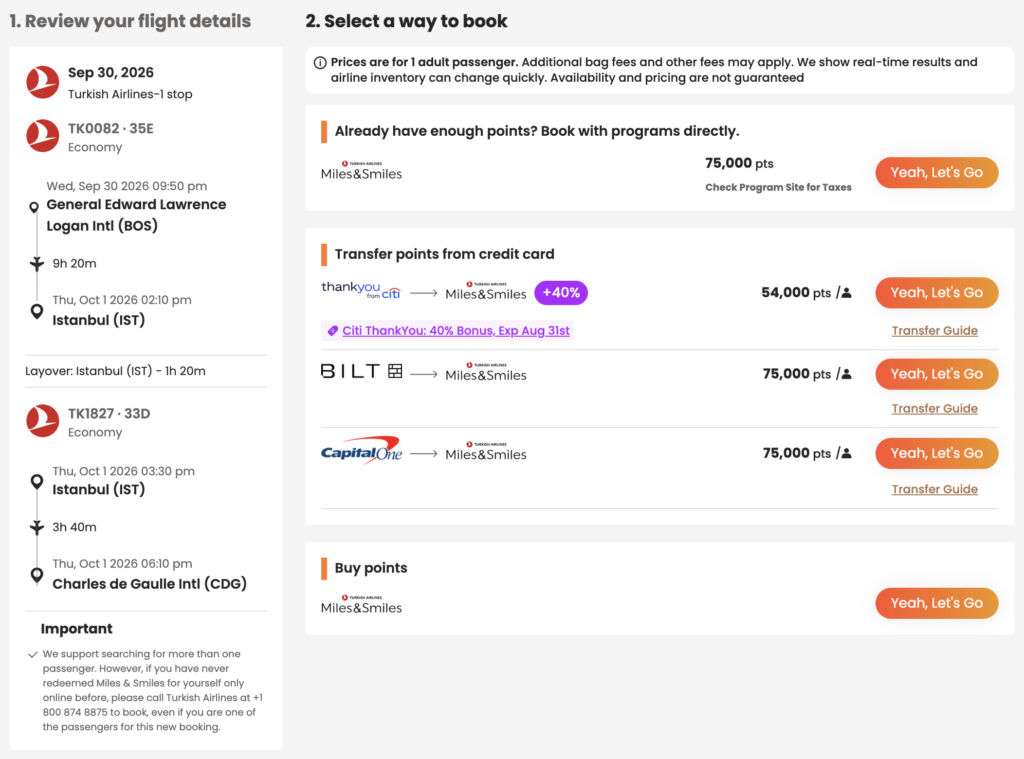Book directly with Miles&Smiles for 75,000 pts
The width and height of the screenshot is (1024, 759).
(936, 173)
